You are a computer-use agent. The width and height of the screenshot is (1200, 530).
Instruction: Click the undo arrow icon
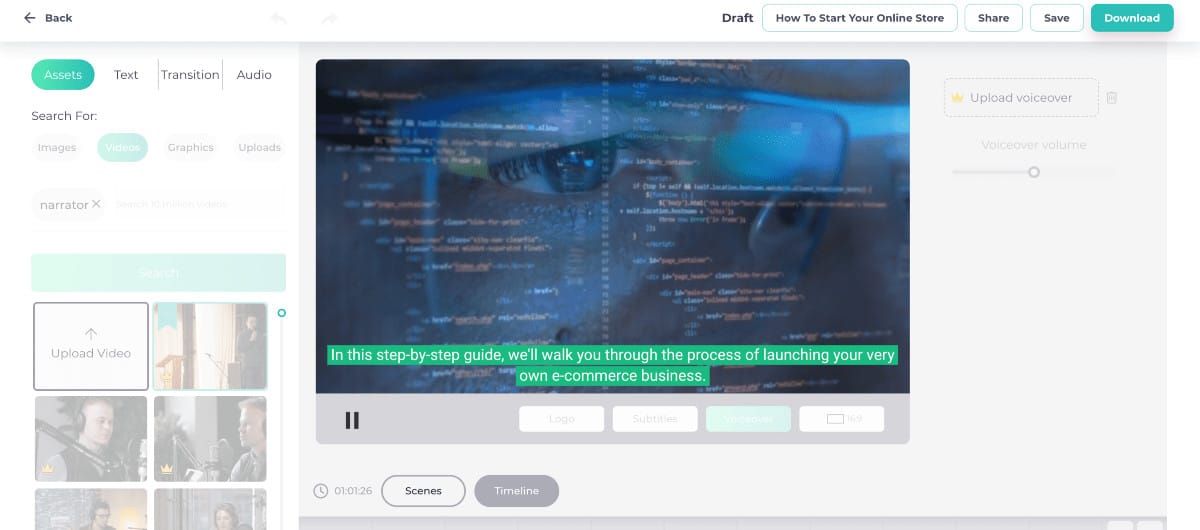pos(279,18)
